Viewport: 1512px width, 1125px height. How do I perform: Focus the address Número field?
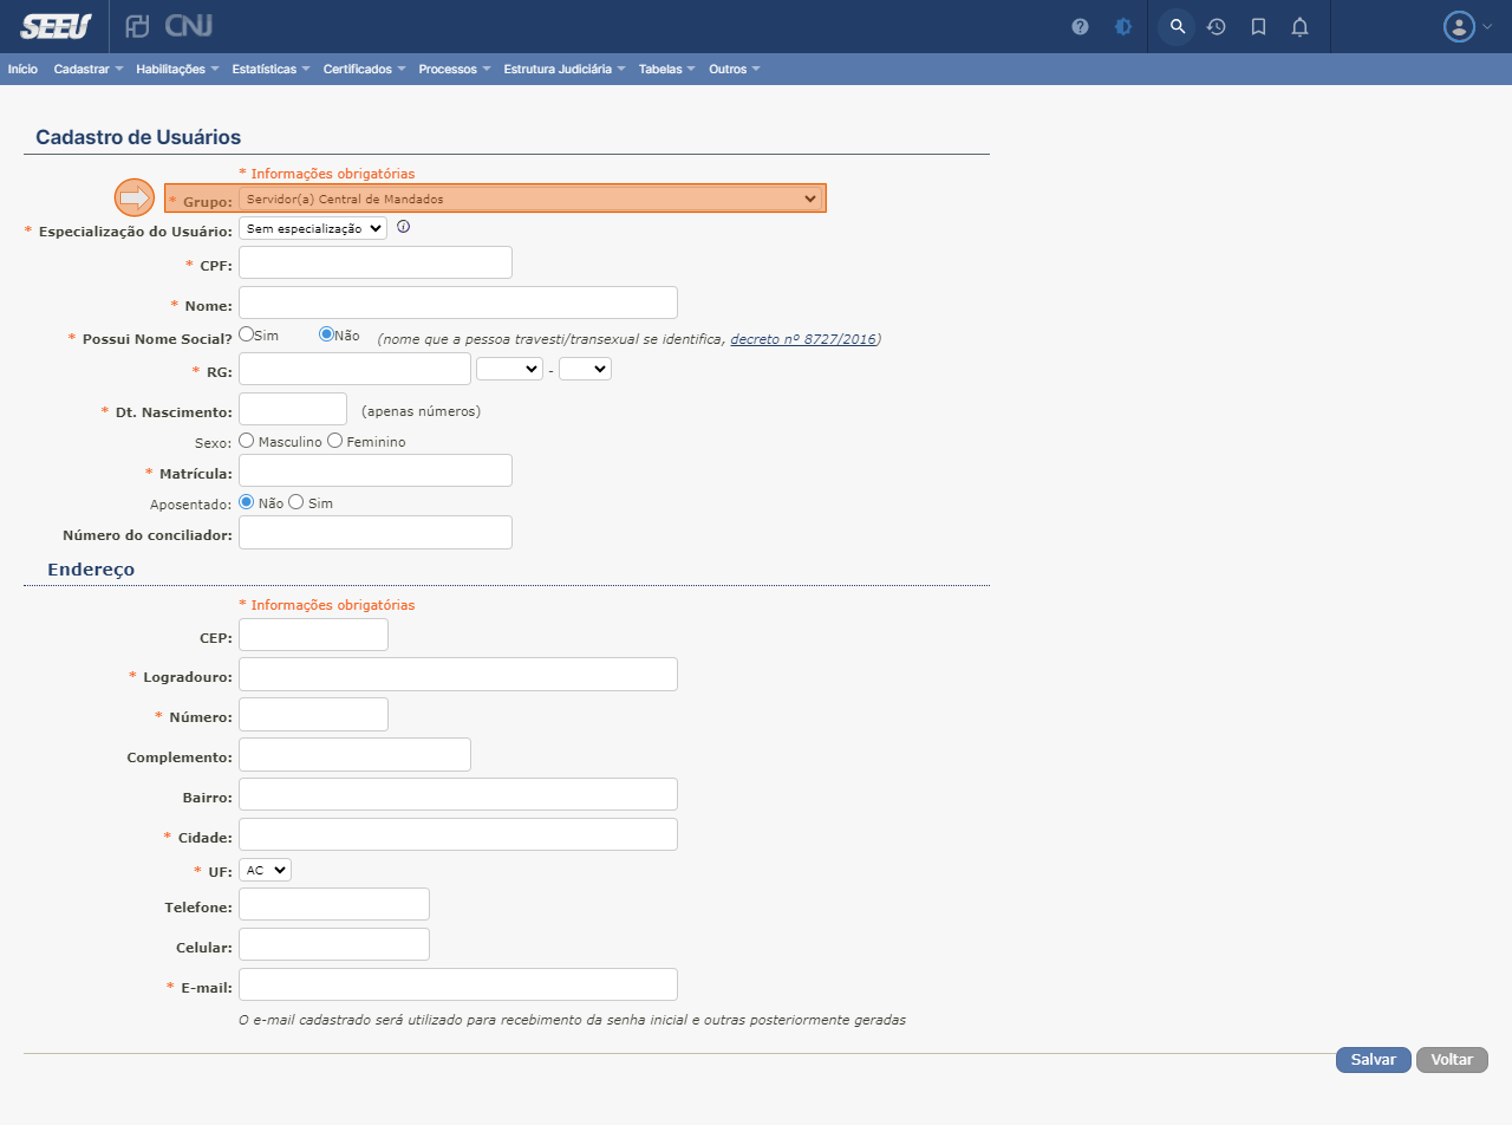[313, 715]
